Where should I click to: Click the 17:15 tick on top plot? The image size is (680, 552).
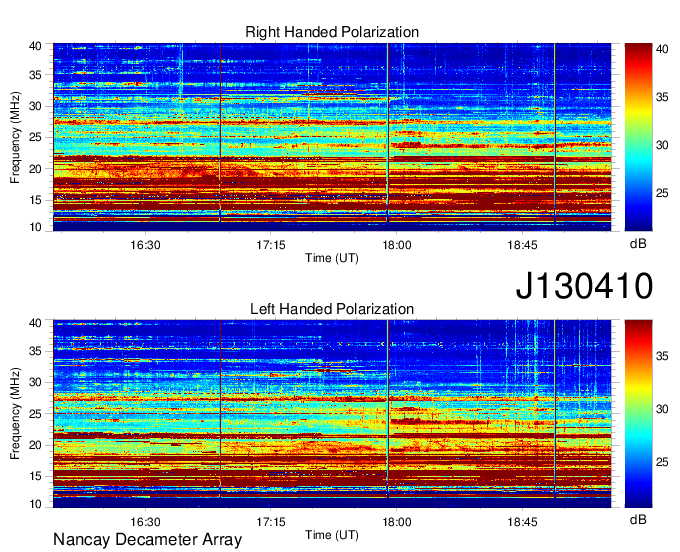tap(271, 245)
